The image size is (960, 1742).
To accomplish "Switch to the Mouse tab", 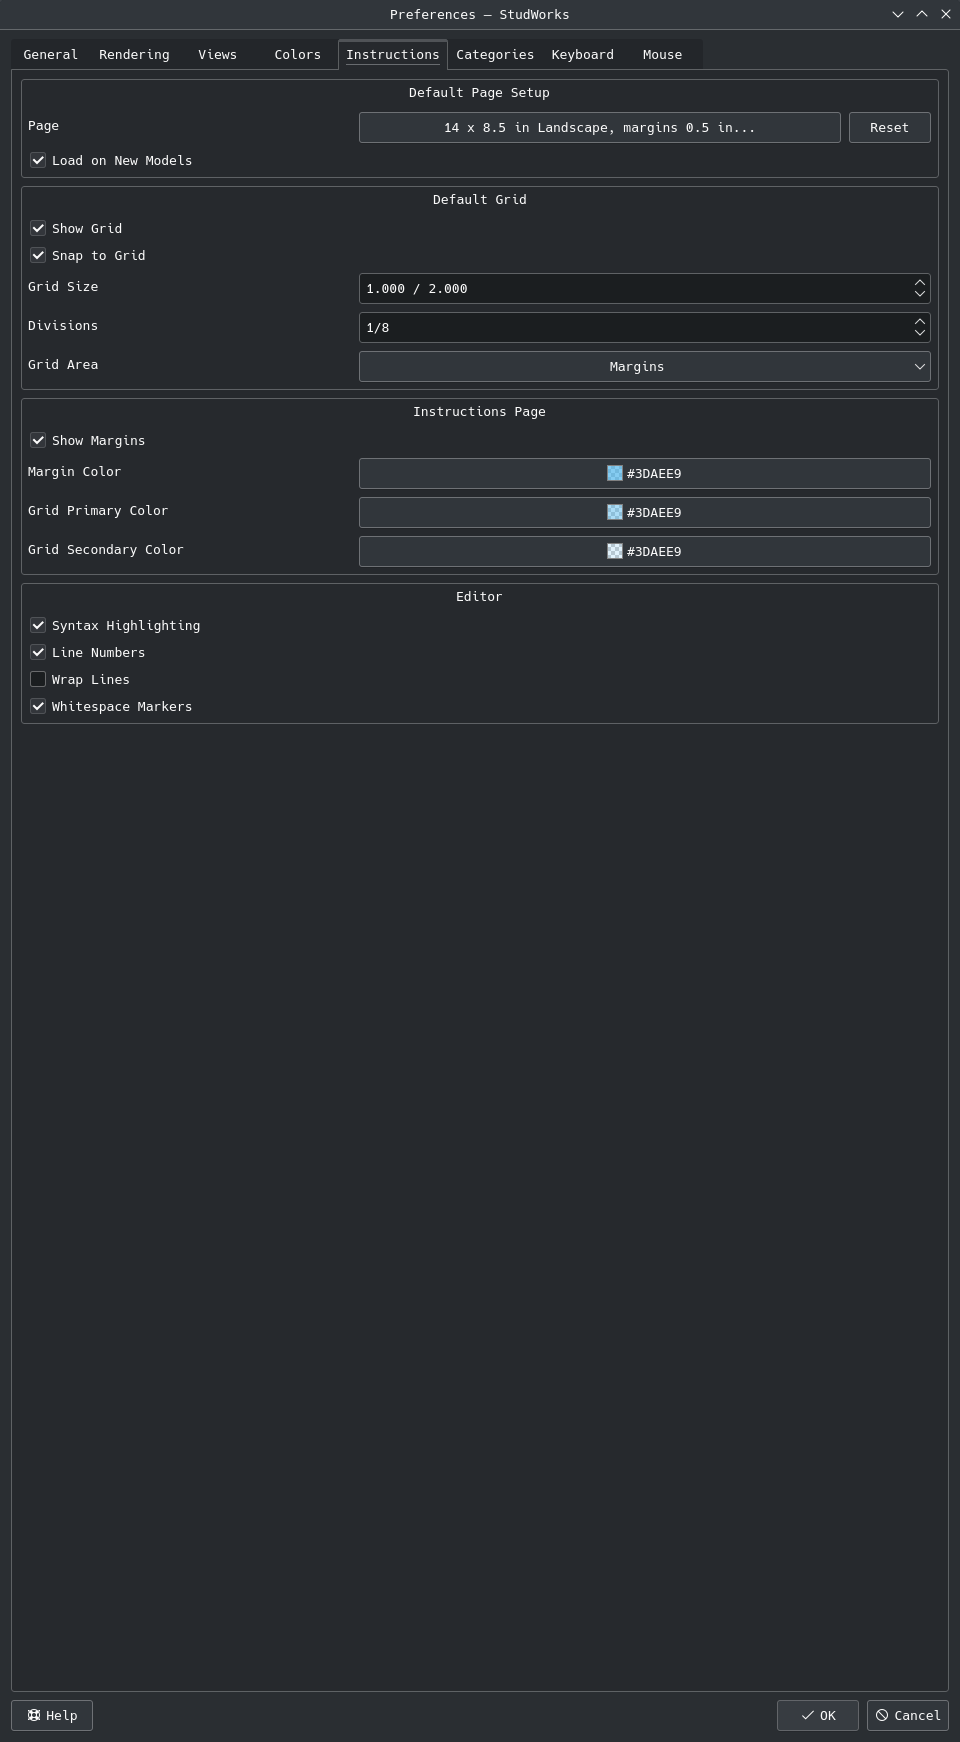I will pyautogui.click(x=662, y=55).
